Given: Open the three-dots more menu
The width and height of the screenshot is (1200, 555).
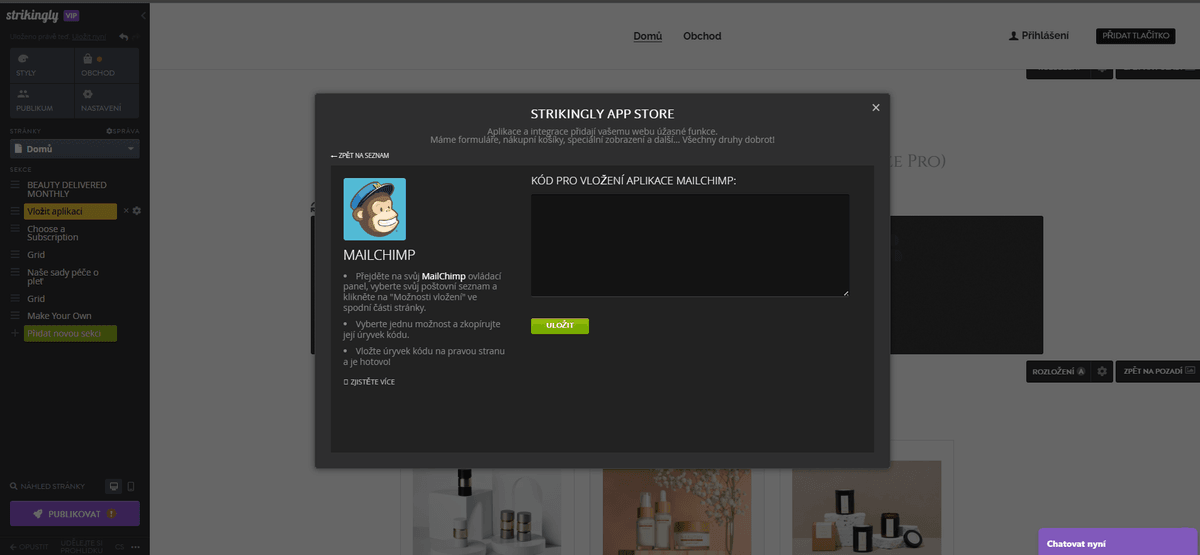Looking at the screenshot, I should click(136, 547).
